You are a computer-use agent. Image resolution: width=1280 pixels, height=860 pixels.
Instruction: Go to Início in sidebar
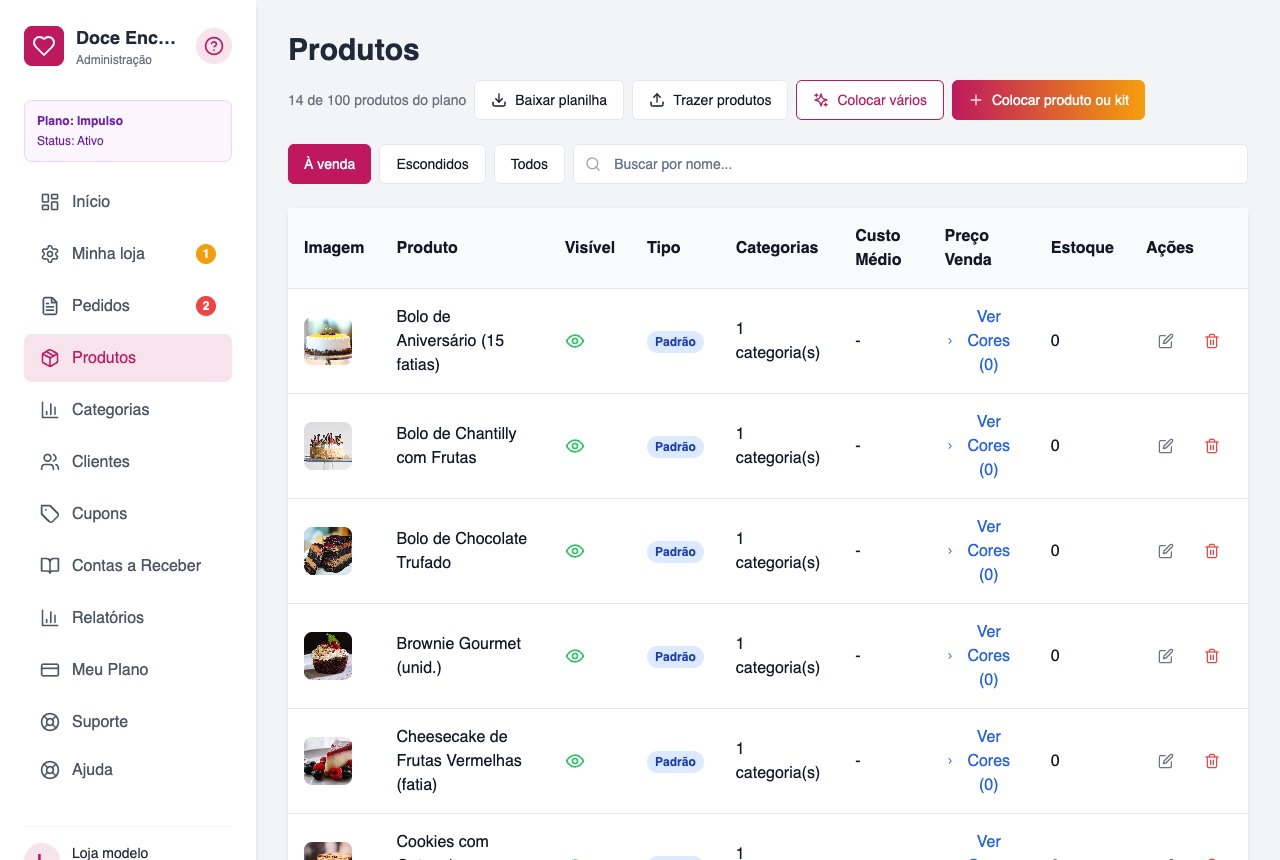[x=128, y=202]
